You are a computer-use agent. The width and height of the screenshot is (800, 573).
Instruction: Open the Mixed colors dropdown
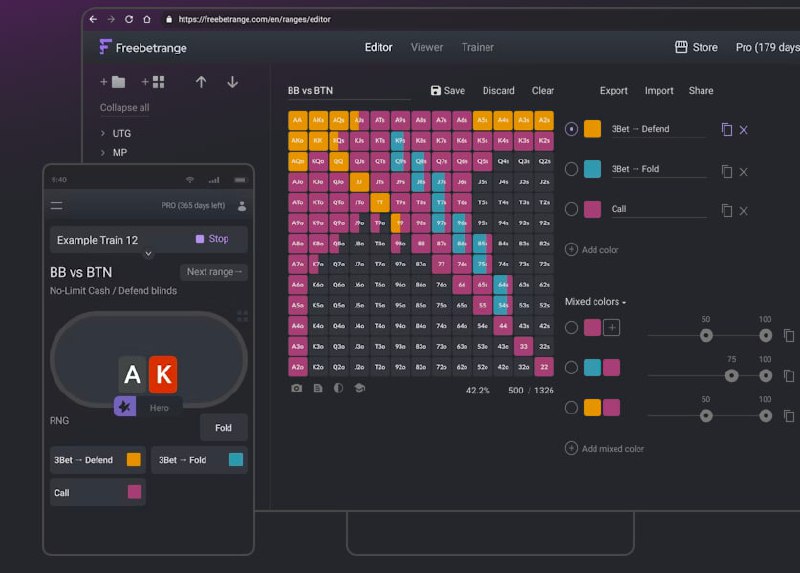[596, 302]
